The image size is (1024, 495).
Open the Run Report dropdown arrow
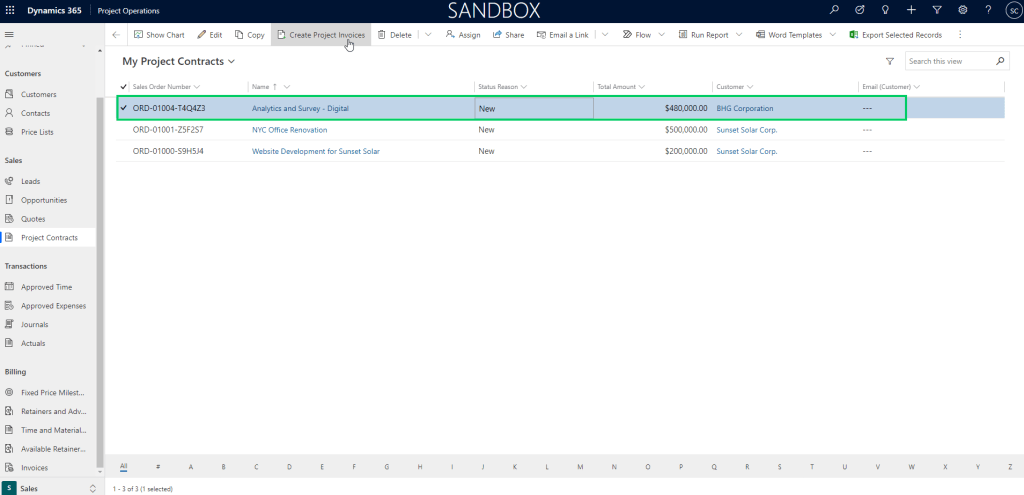coord(739,35)
